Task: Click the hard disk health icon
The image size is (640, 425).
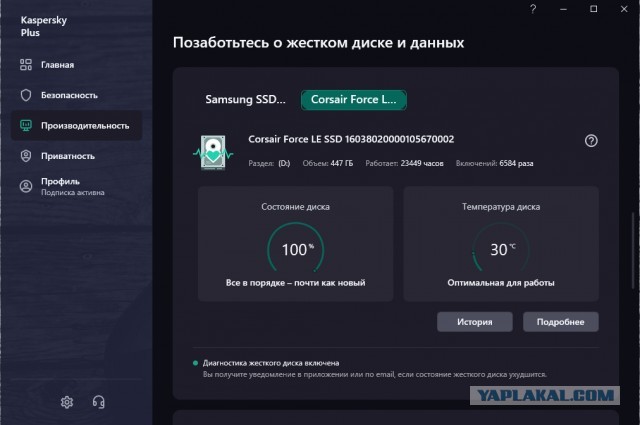Action: click(x=213, y=152)
